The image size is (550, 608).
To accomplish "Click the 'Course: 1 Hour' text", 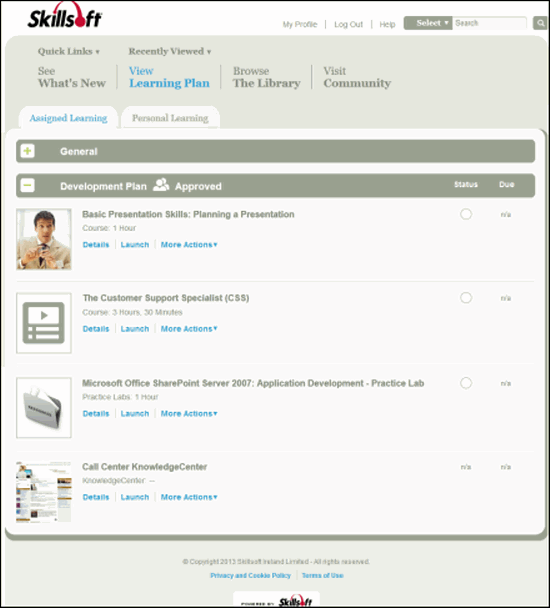I will (x=109, y=228).
